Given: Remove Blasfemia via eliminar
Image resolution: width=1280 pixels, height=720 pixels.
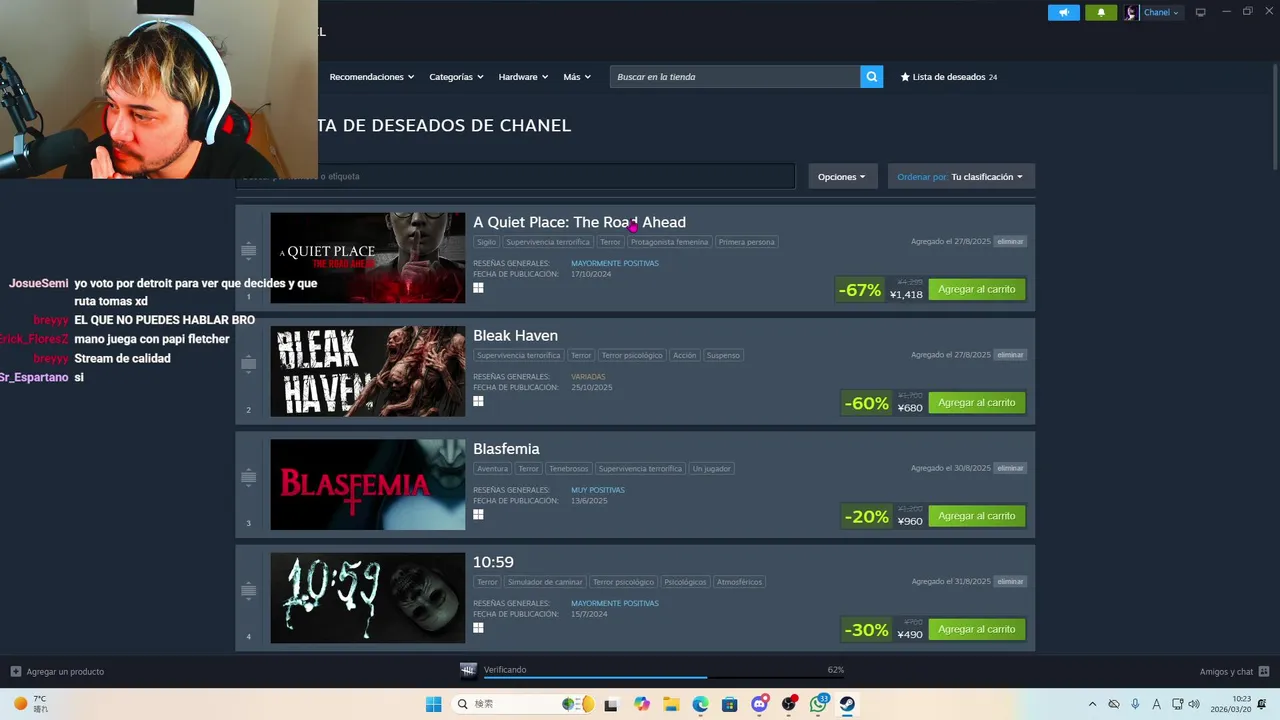Looking at the screenshot, I should (x=1010, y=468).
